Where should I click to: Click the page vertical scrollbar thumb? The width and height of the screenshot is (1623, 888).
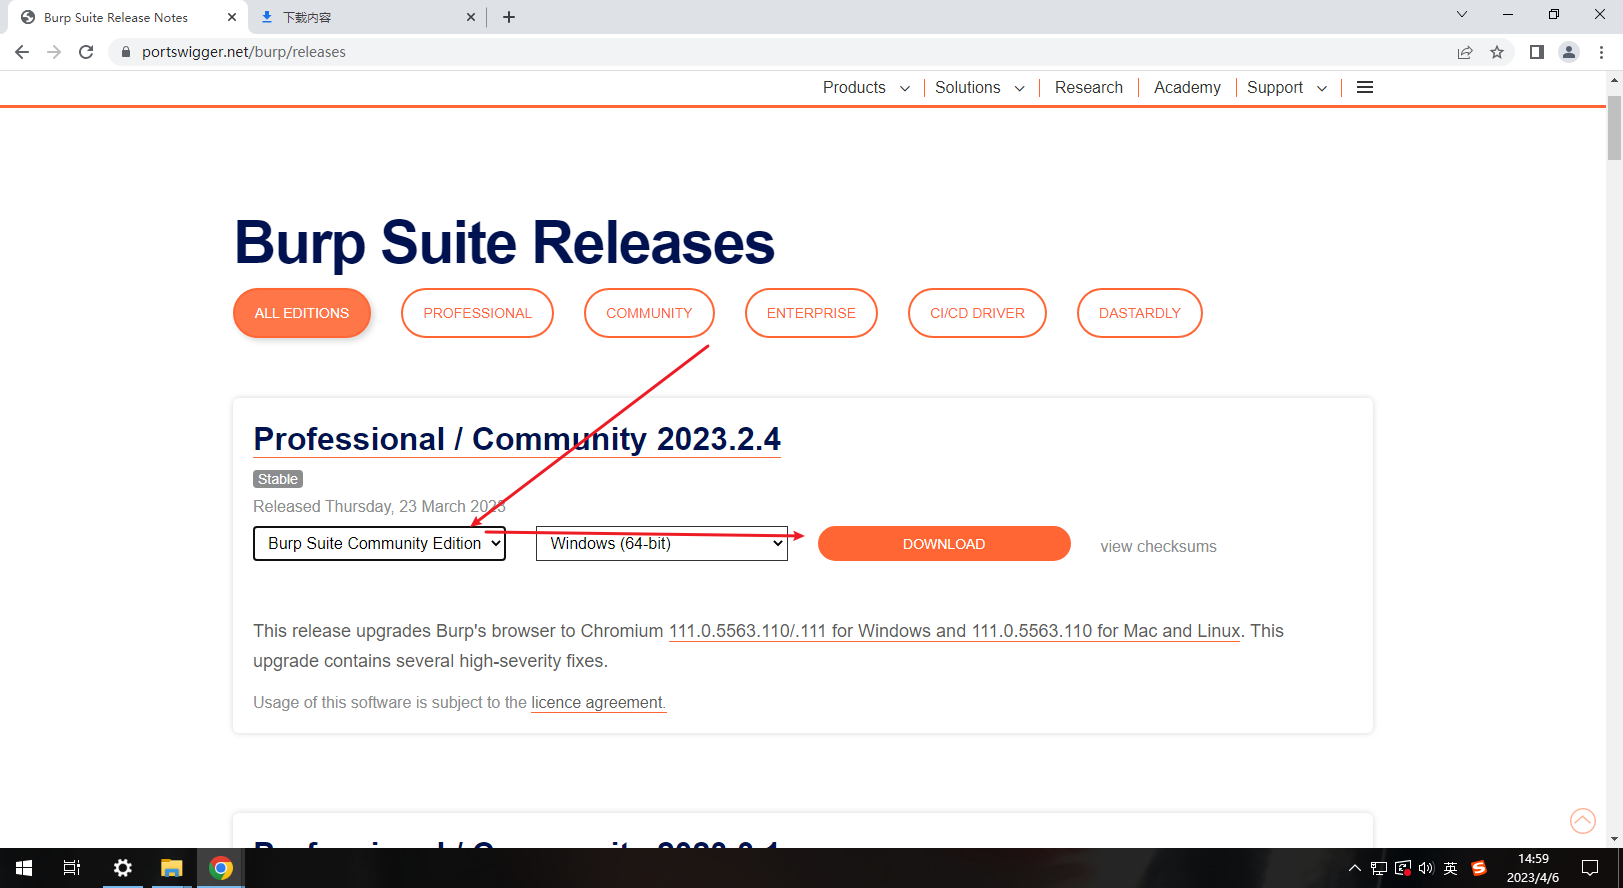pyautogui.click(x=1614, y=127)
